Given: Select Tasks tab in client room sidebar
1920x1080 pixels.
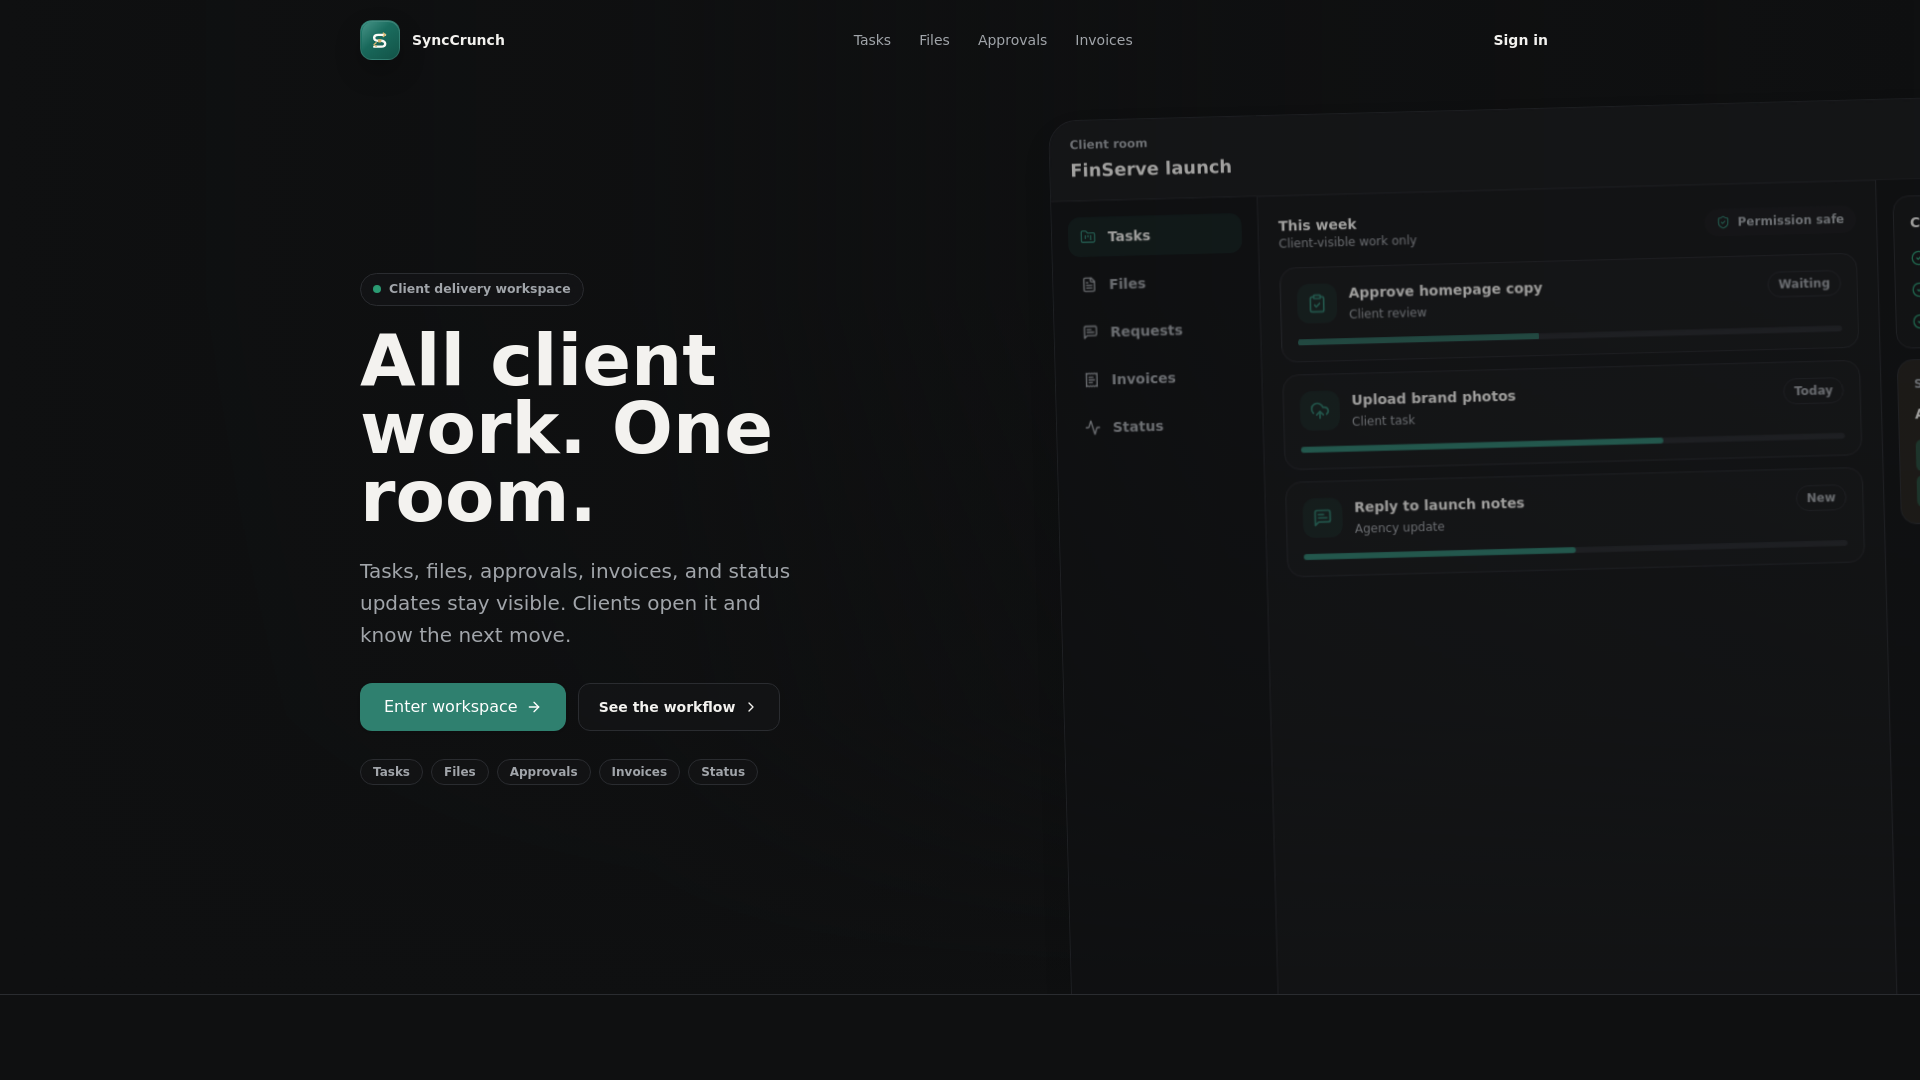Looking at the screenshot, I should click(1155, 235).
